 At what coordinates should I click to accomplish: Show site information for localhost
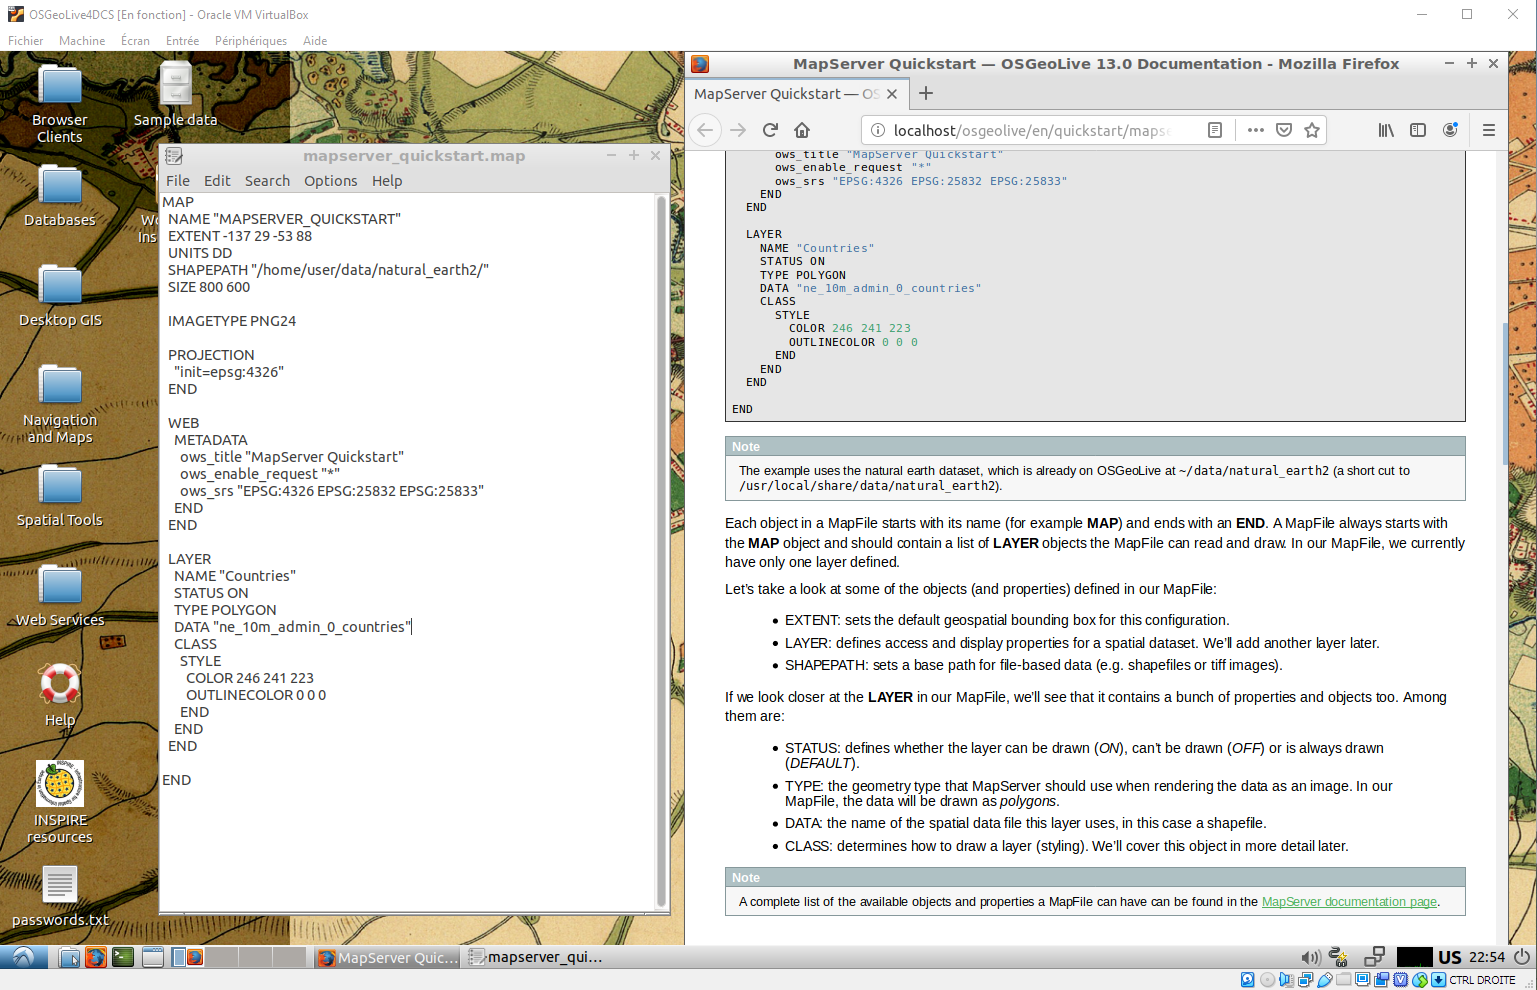pos(877,130)
